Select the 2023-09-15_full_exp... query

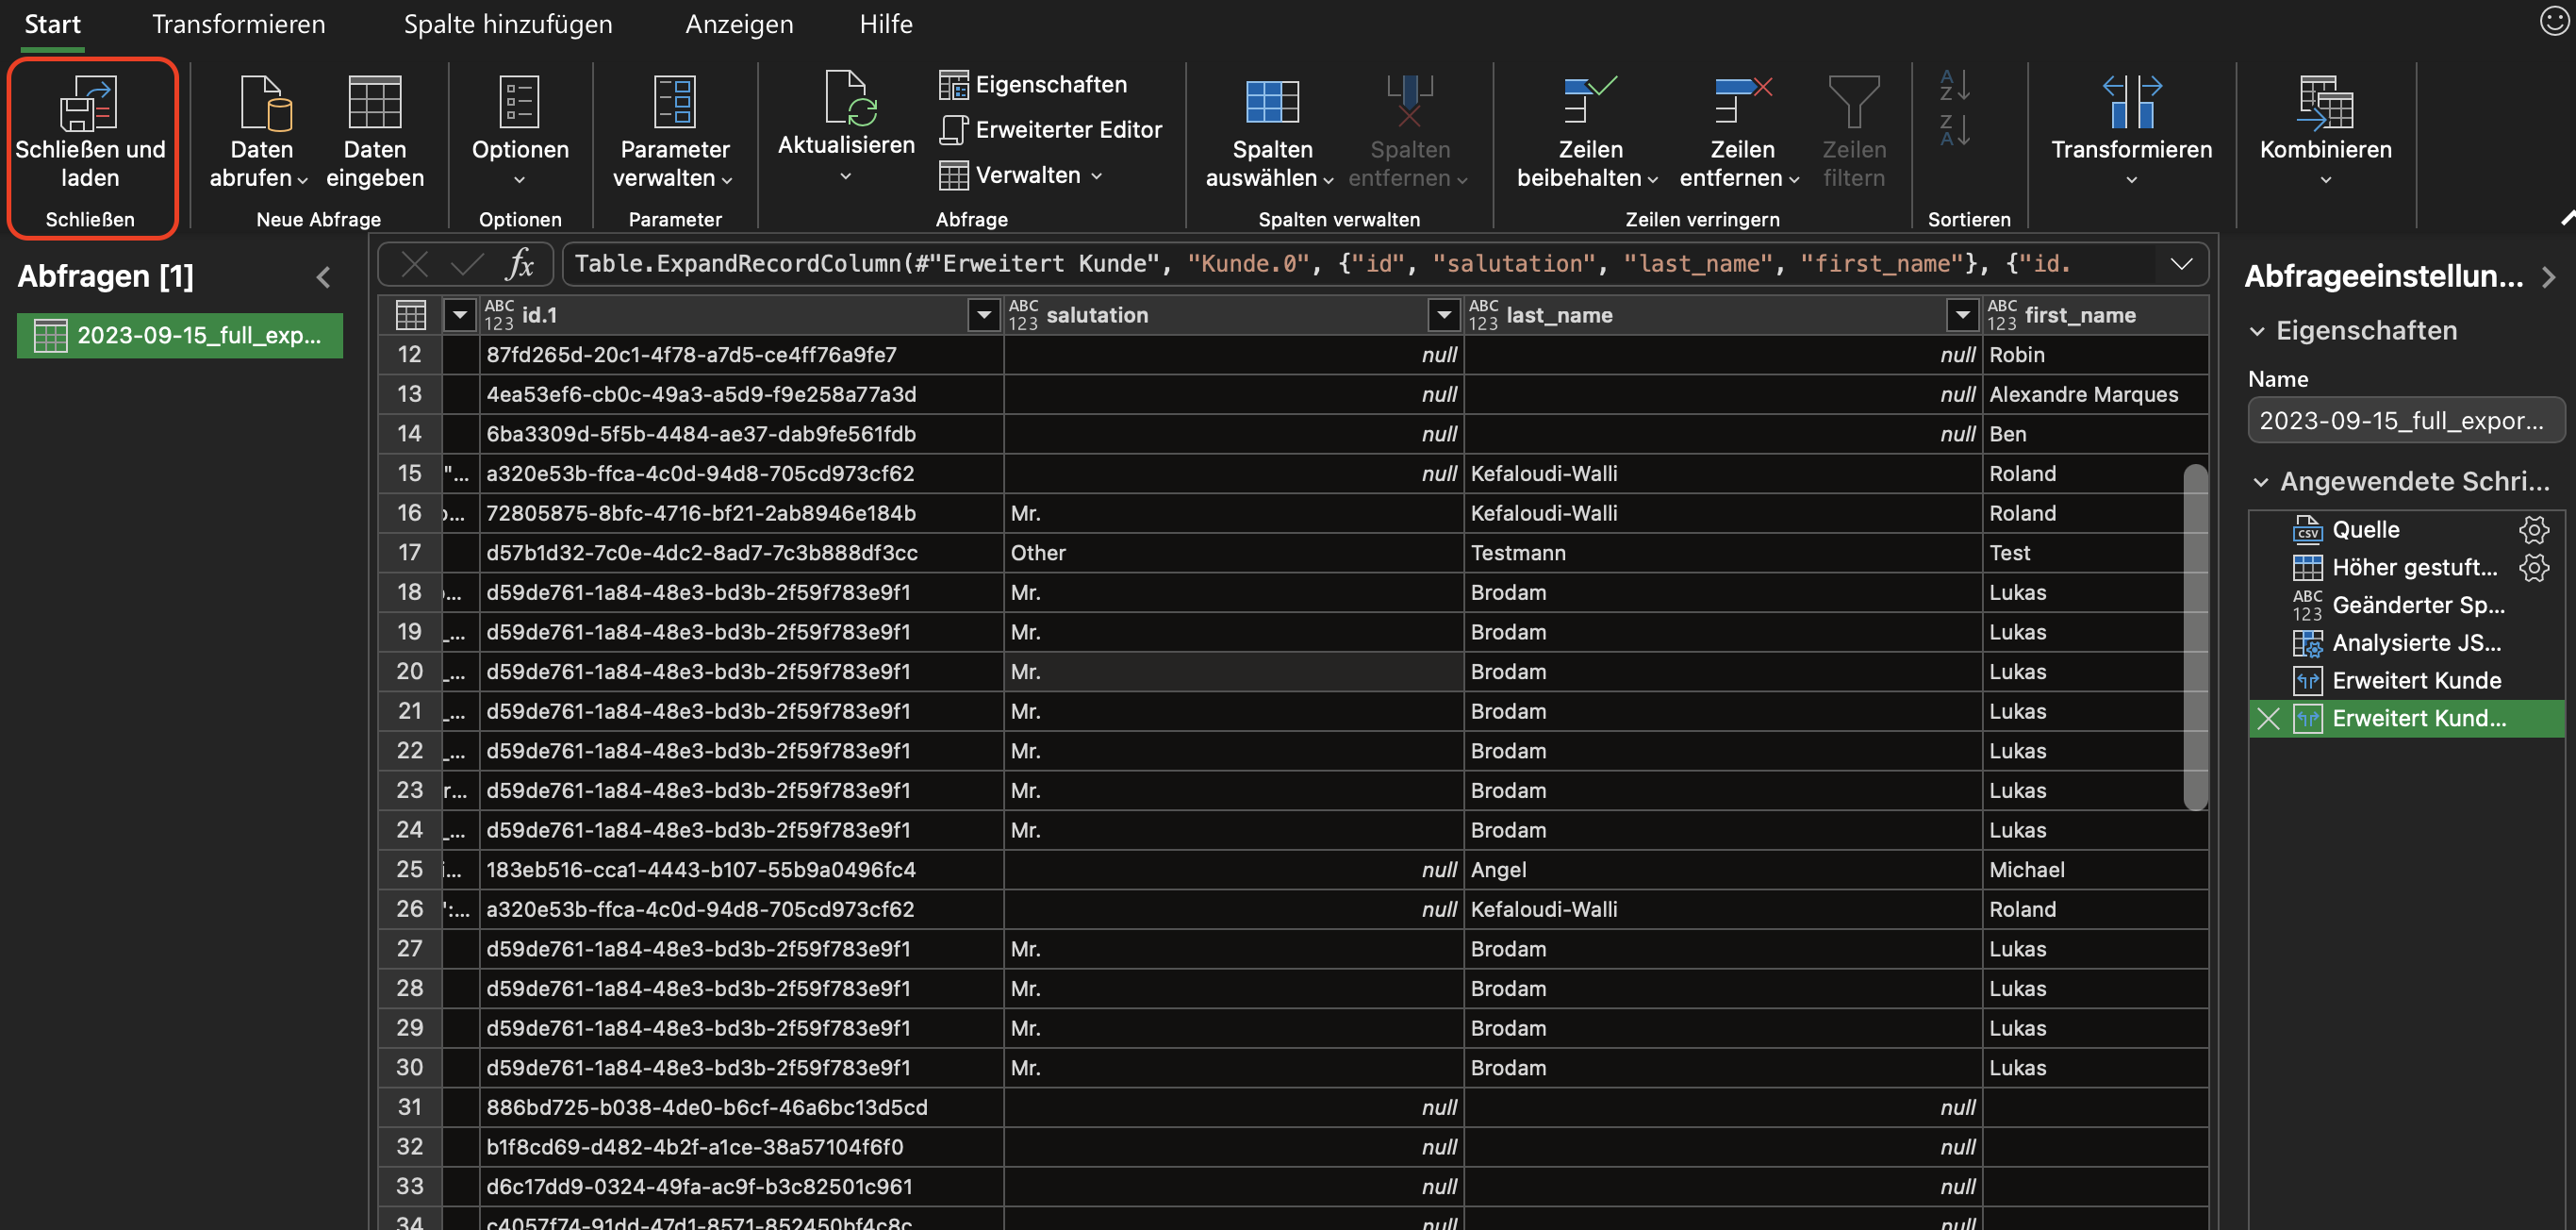180,335
